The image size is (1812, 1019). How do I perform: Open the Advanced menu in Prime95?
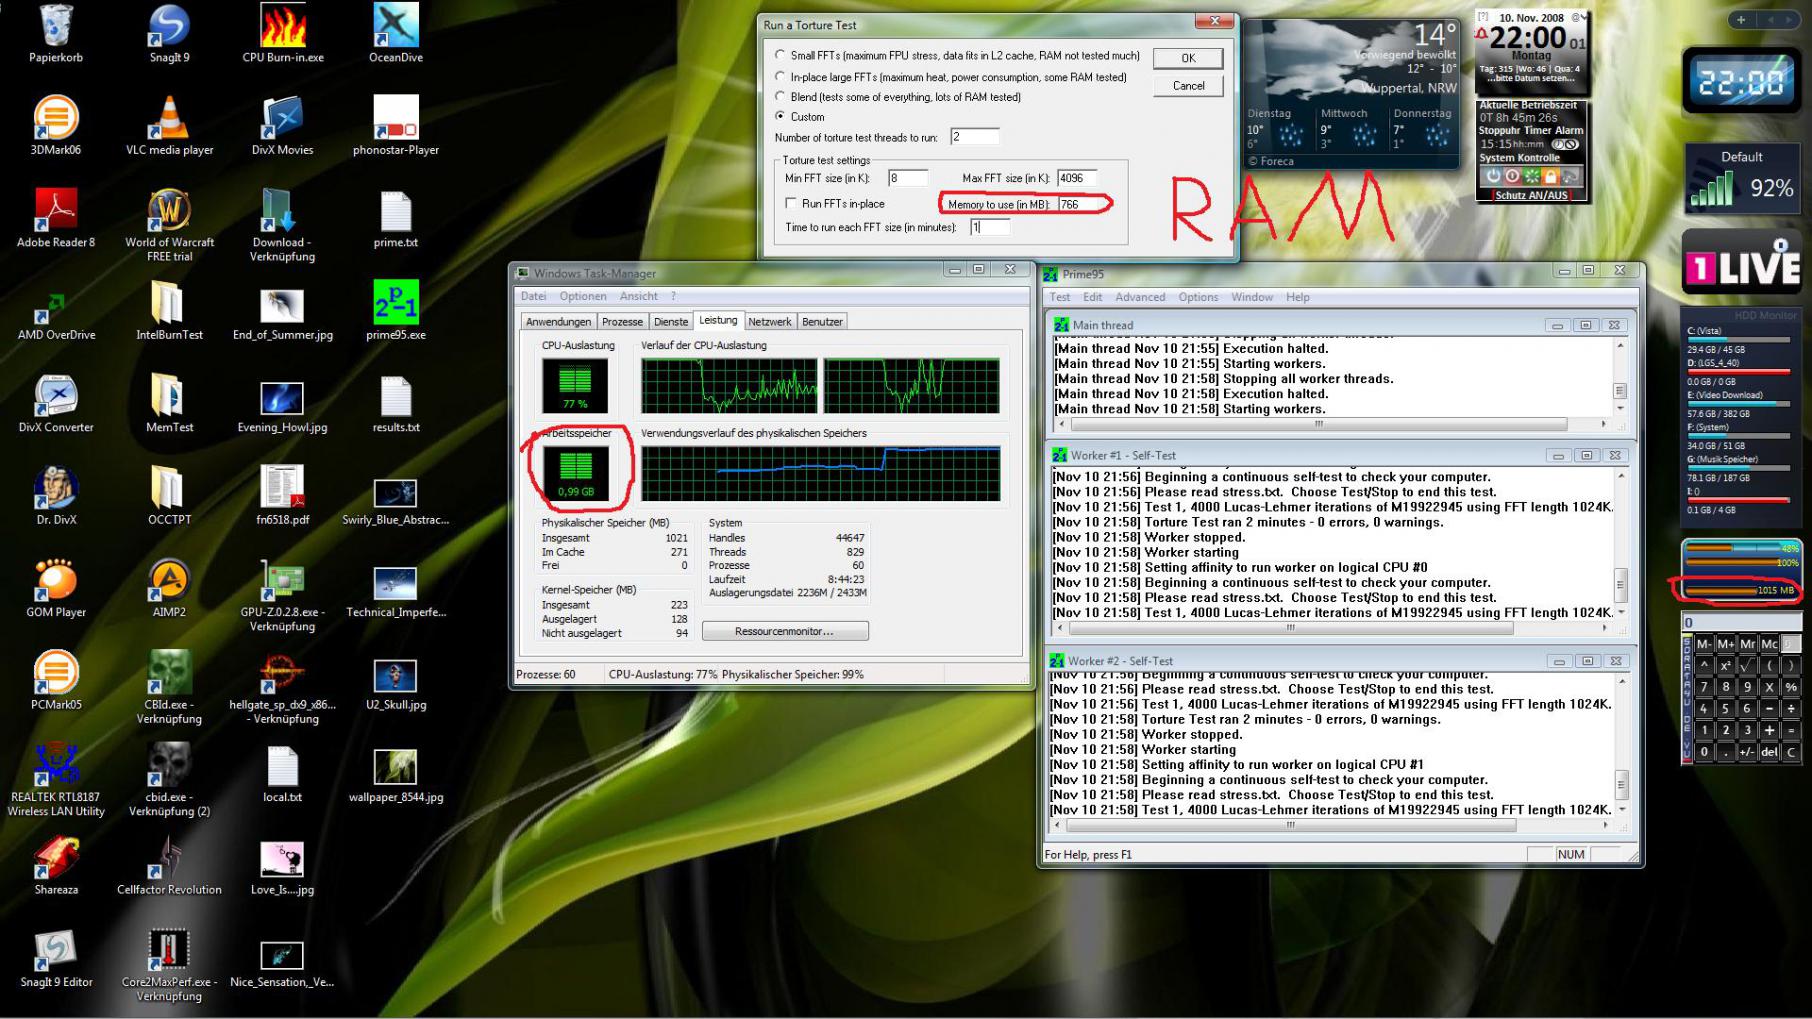click(1140, 297)
